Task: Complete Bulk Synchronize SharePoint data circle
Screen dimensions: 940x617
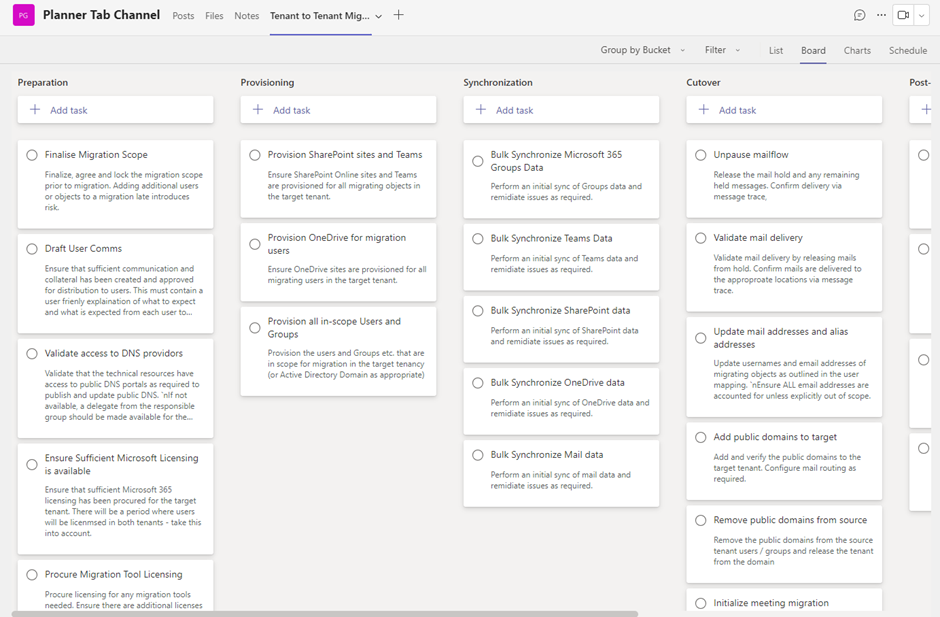Action: [478, 311]
